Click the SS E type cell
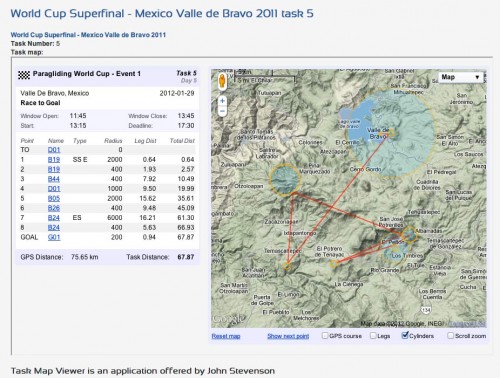500x378 pixels. pyautogui.click(x=80, y=160)
